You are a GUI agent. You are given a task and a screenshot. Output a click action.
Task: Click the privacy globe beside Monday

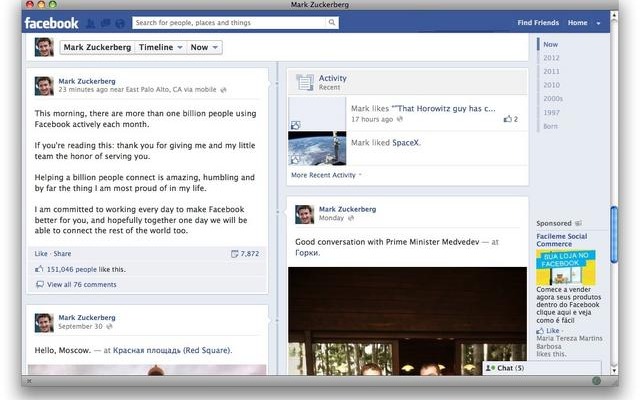click(x=351, y=218)
